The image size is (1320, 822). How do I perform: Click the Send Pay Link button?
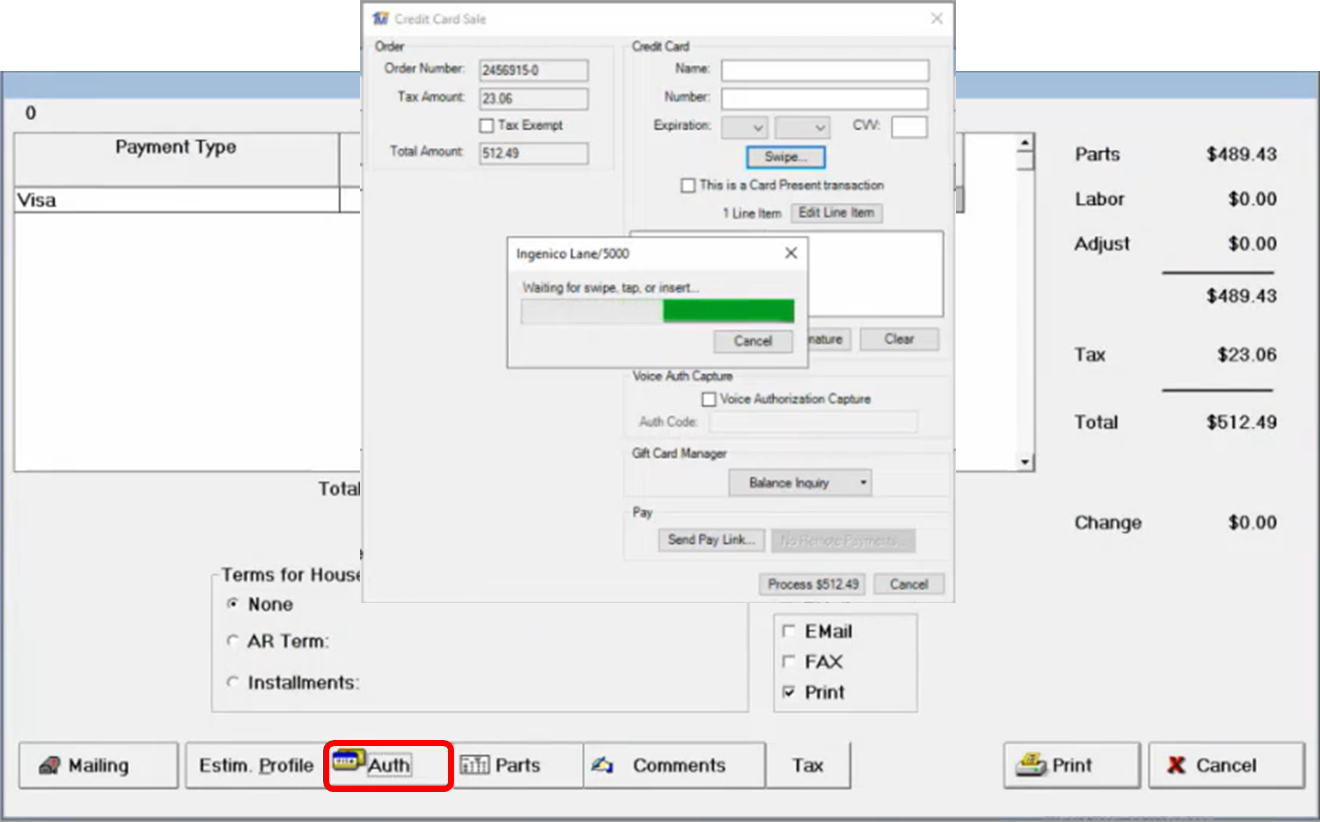click(711, 540)
